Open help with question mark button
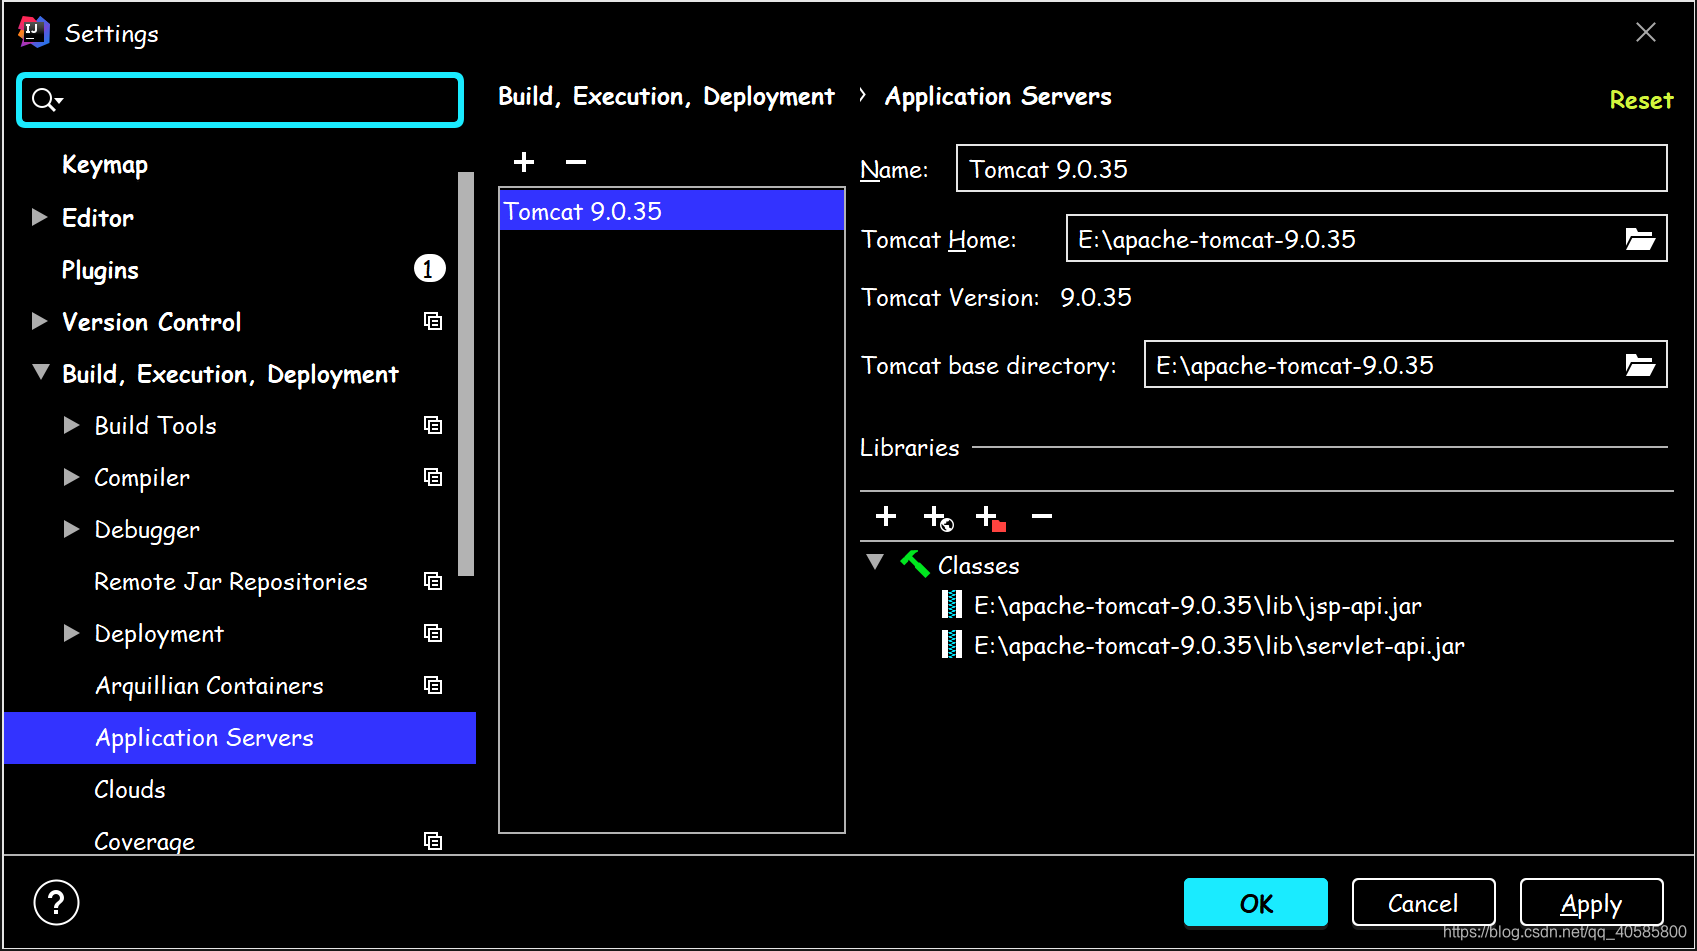The width and height of the screenshot is (1697, 951). click(56, 902)
